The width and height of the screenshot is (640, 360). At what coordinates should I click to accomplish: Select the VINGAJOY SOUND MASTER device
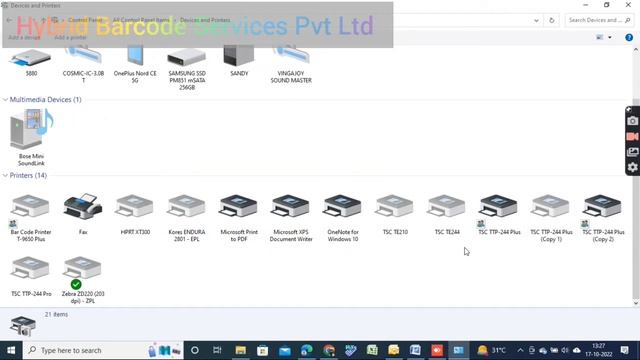(x=291, y=65)
